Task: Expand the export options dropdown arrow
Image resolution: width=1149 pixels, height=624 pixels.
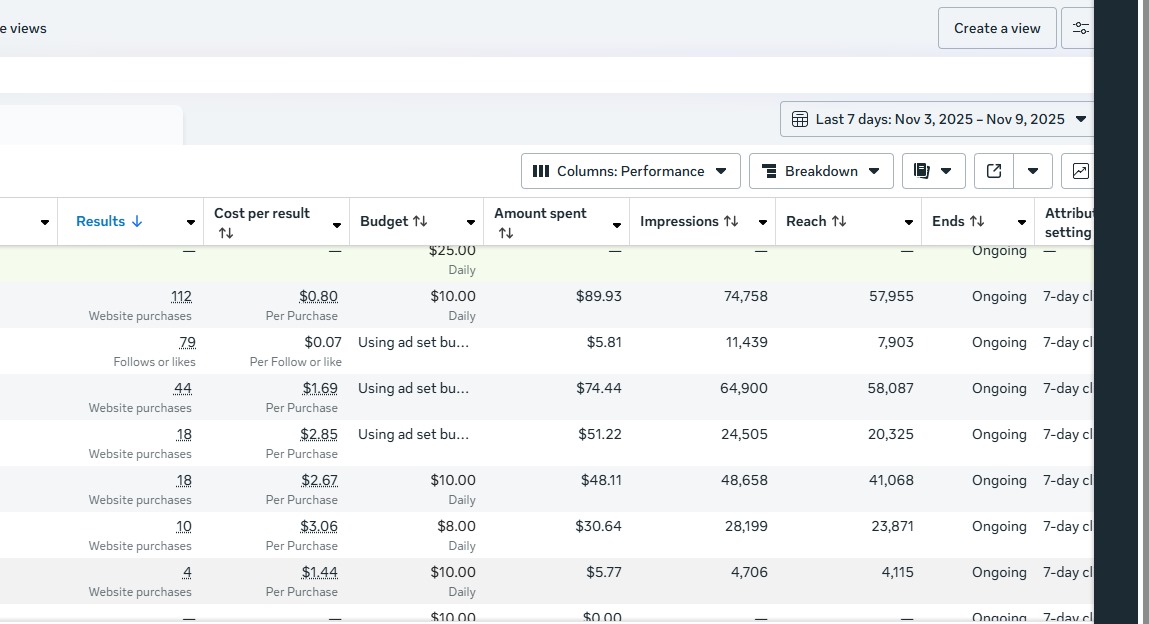Action: [1033, 171]
